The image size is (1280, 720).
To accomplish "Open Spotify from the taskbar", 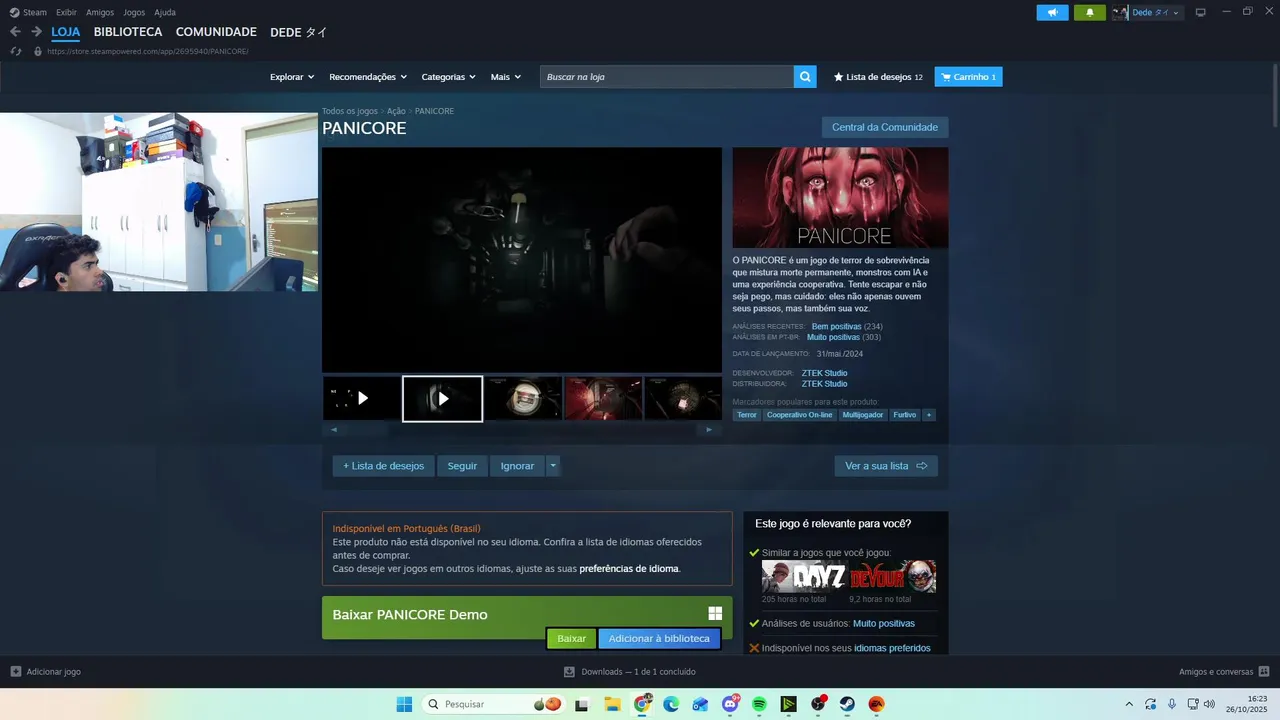I will click(x=759, y=704).
